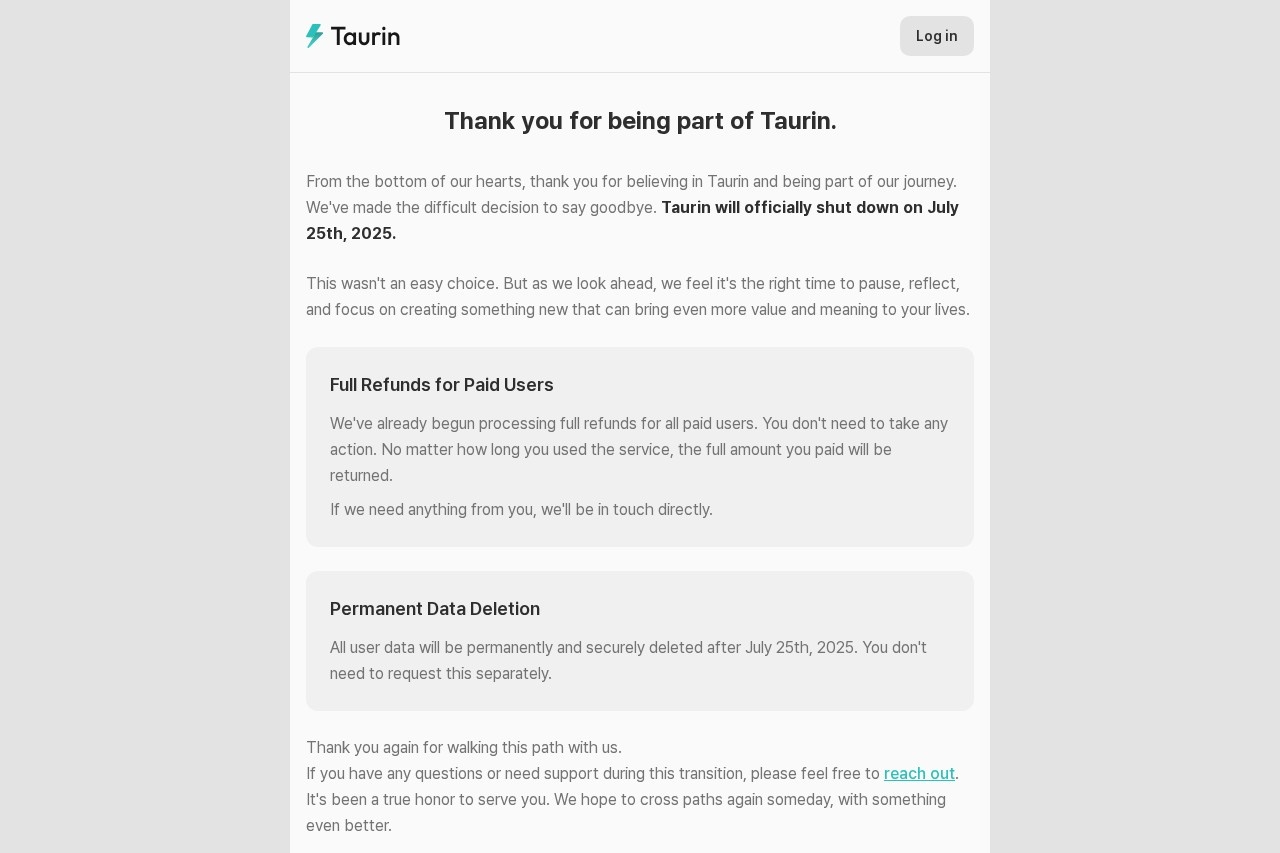
Task: Select the Taurin wordmark in the header
Action: tap(365, 36)
